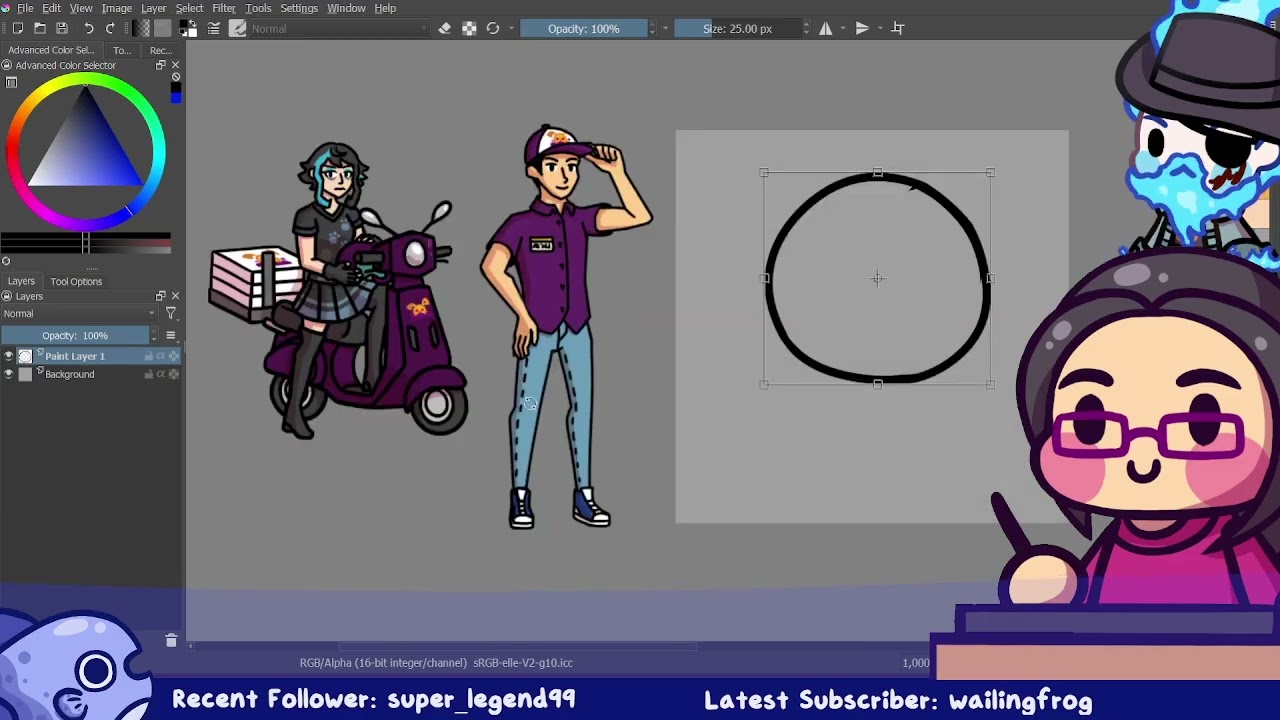Lock the Advanced Color Selector docker

[x=6, y=65]
